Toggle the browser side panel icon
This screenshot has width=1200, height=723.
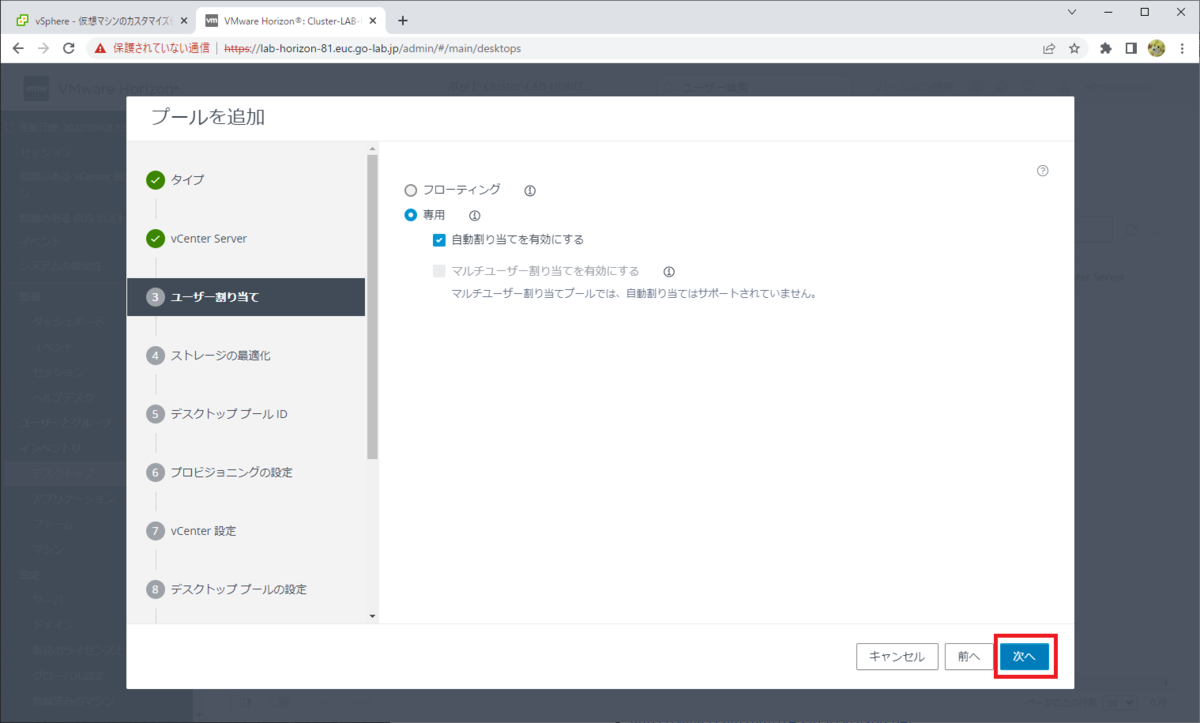tap(1131, 48)
